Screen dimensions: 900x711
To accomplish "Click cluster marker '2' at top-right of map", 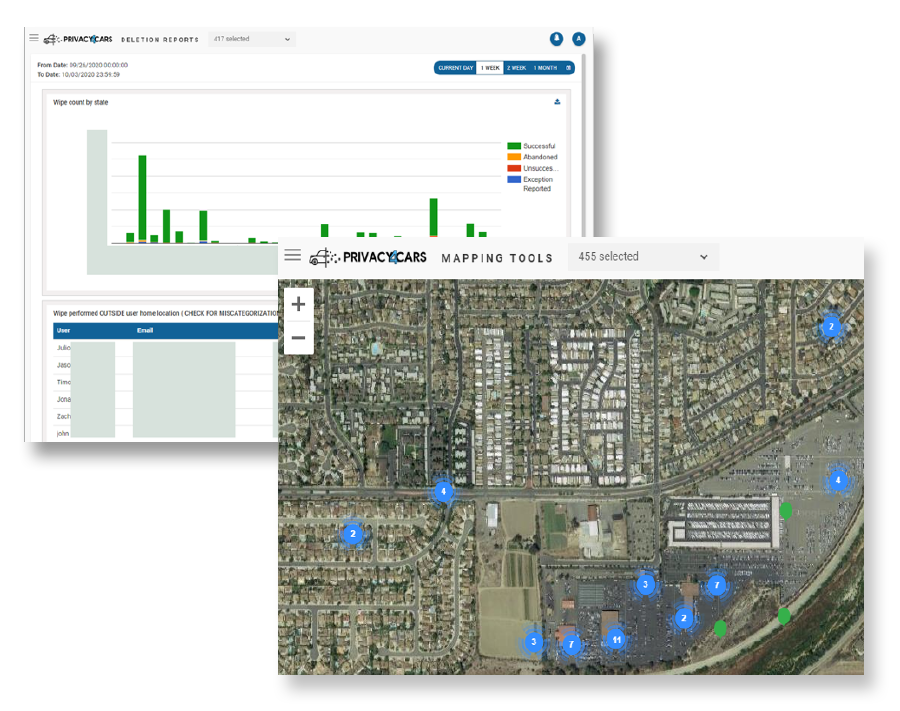I will click(x=831, y=327).
